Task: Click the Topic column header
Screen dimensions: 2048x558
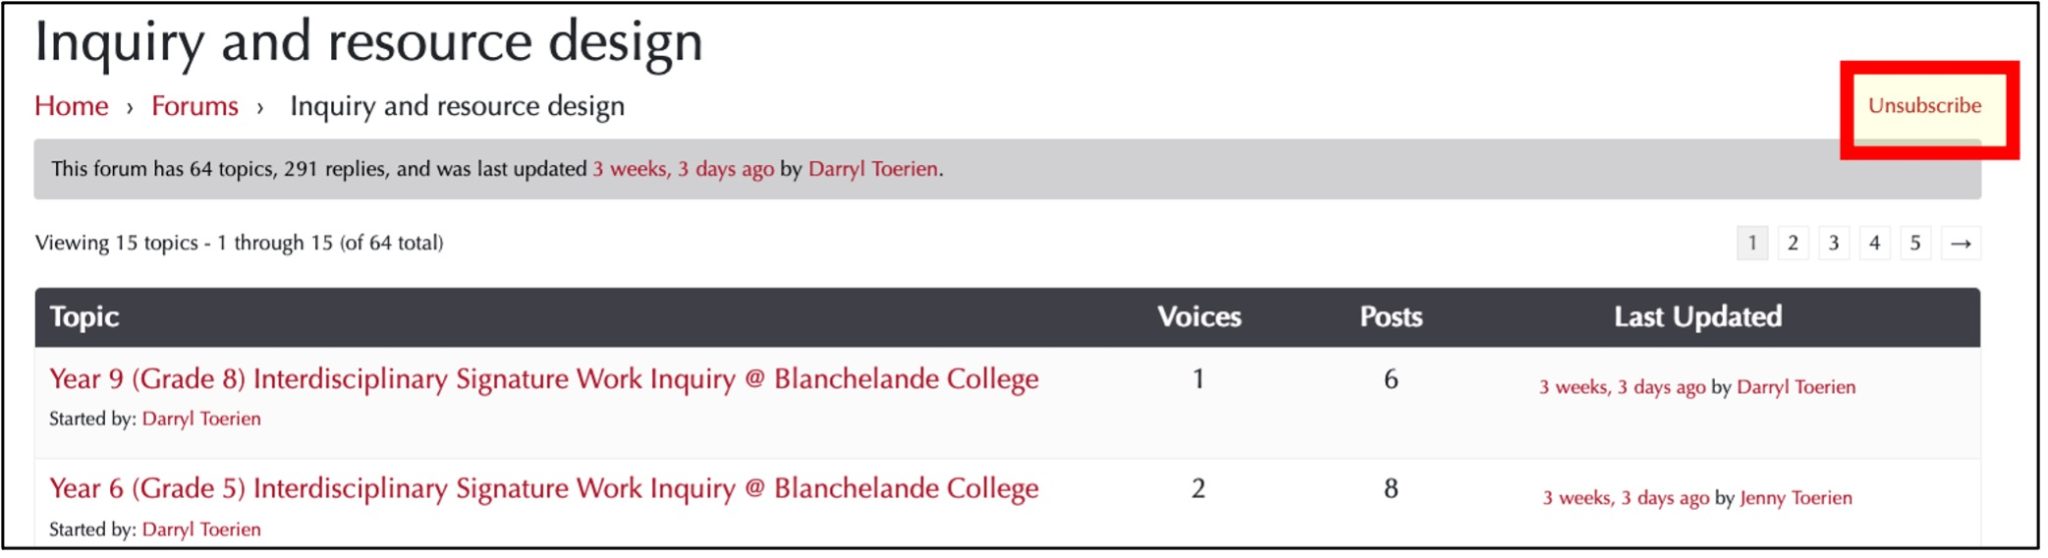Action: [84, 317]
